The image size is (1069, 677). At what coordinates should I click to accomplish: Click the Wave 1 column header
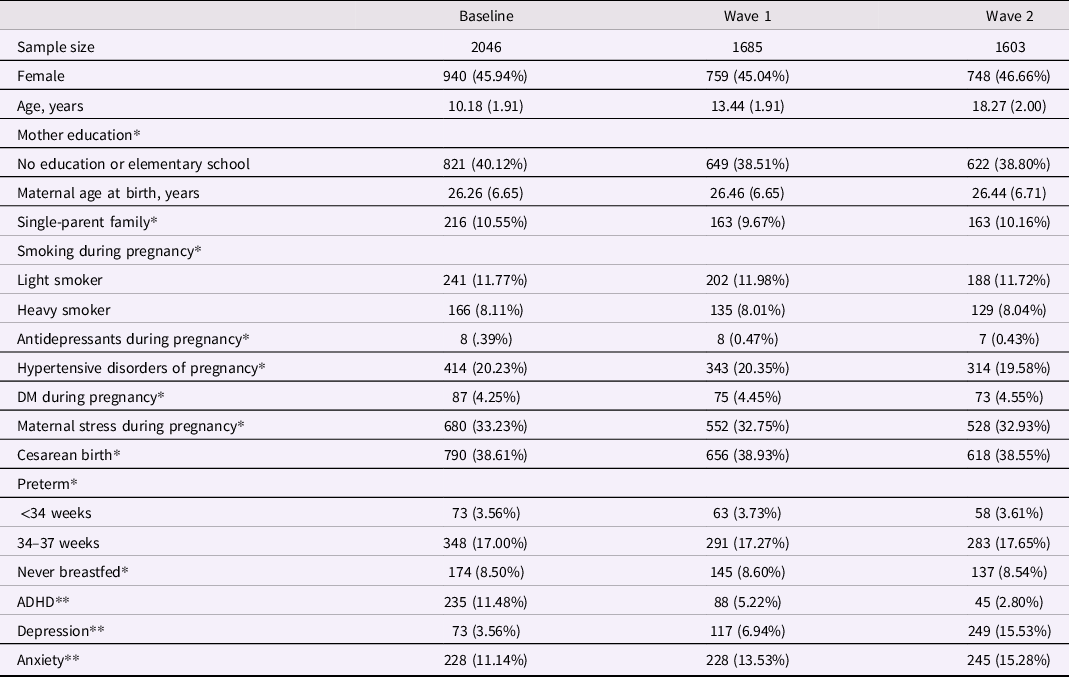coord(748,17)
